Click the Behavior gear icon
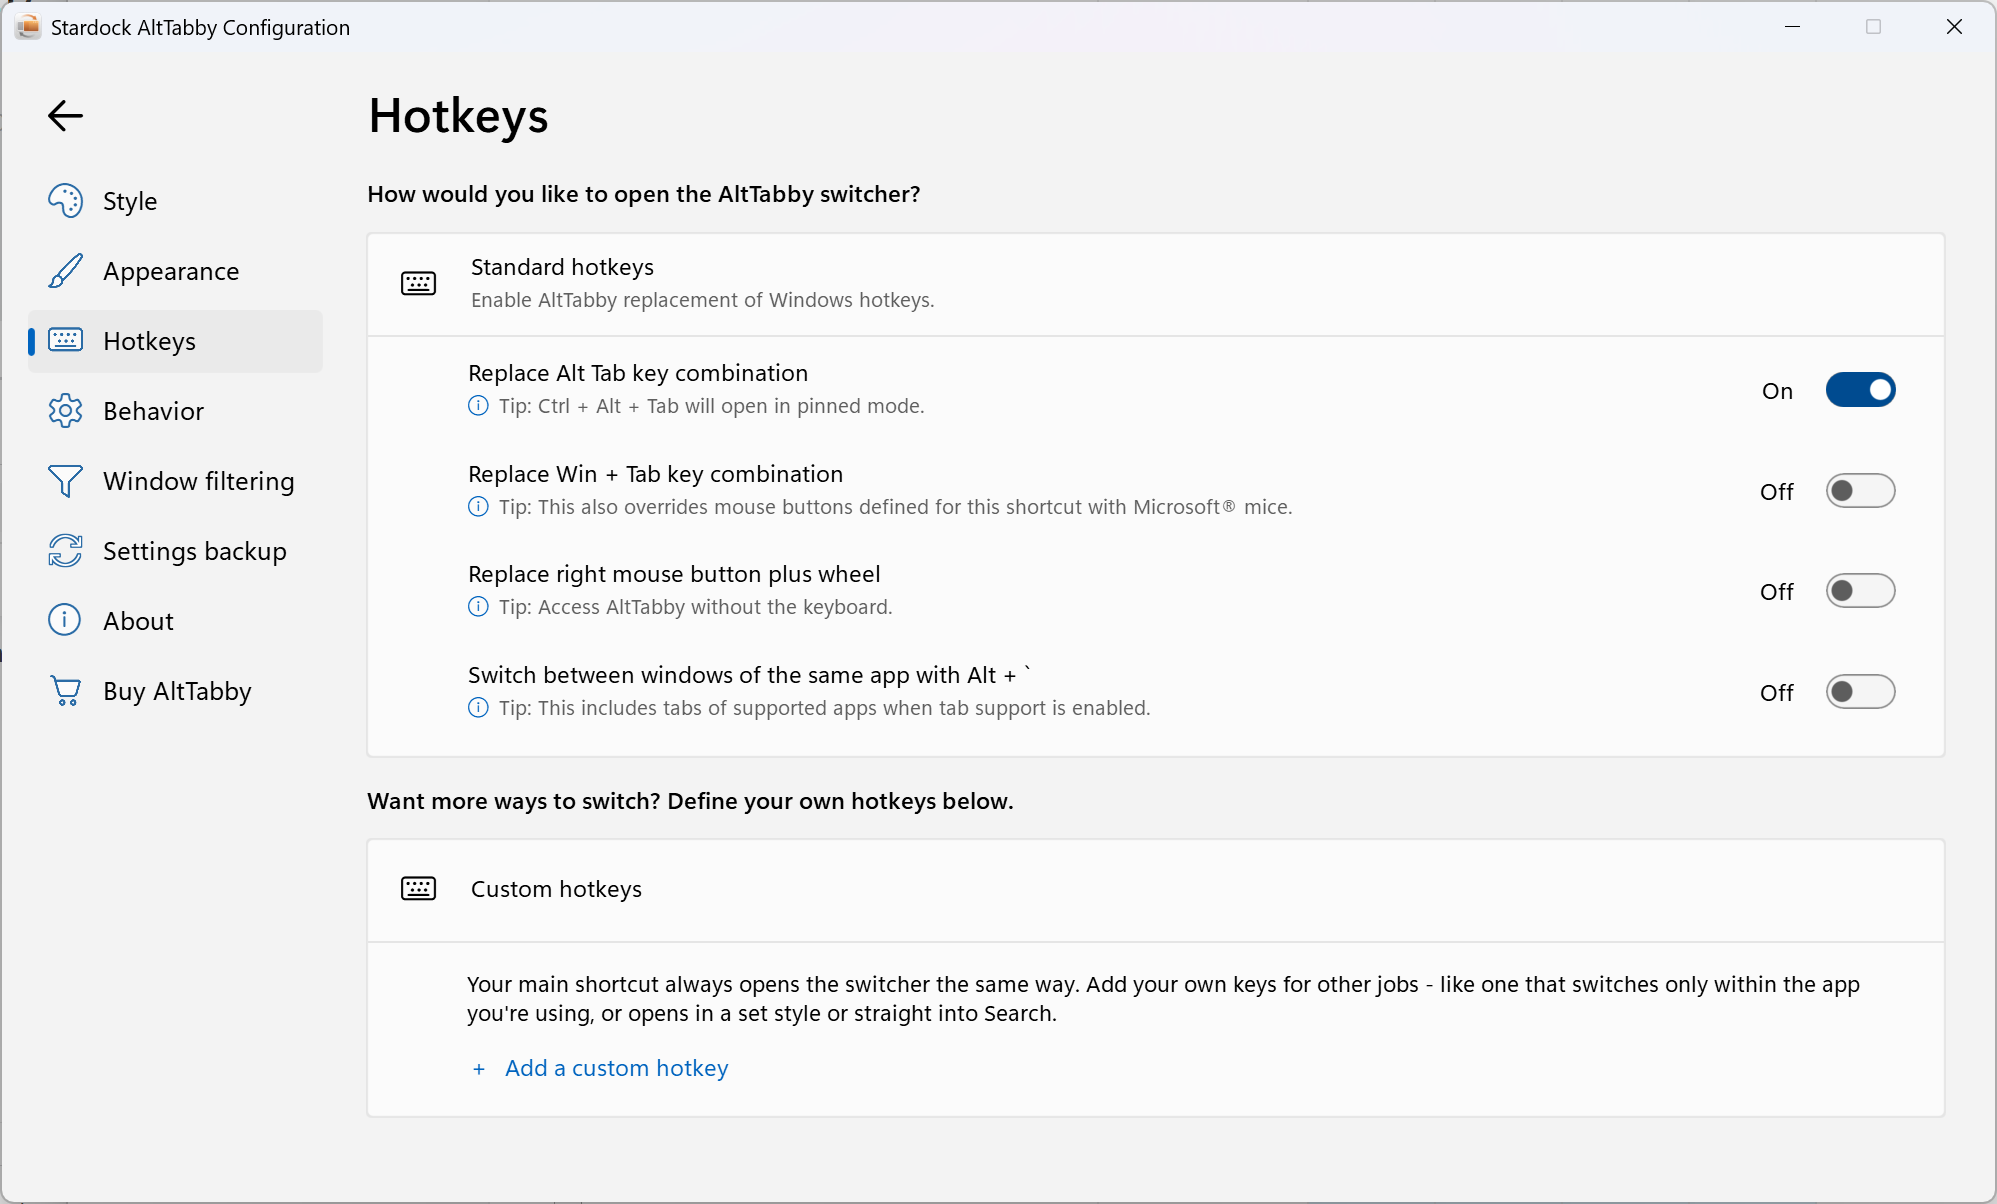Image resolution: width=1997 pixels, height=1204 pixels. 66,411
